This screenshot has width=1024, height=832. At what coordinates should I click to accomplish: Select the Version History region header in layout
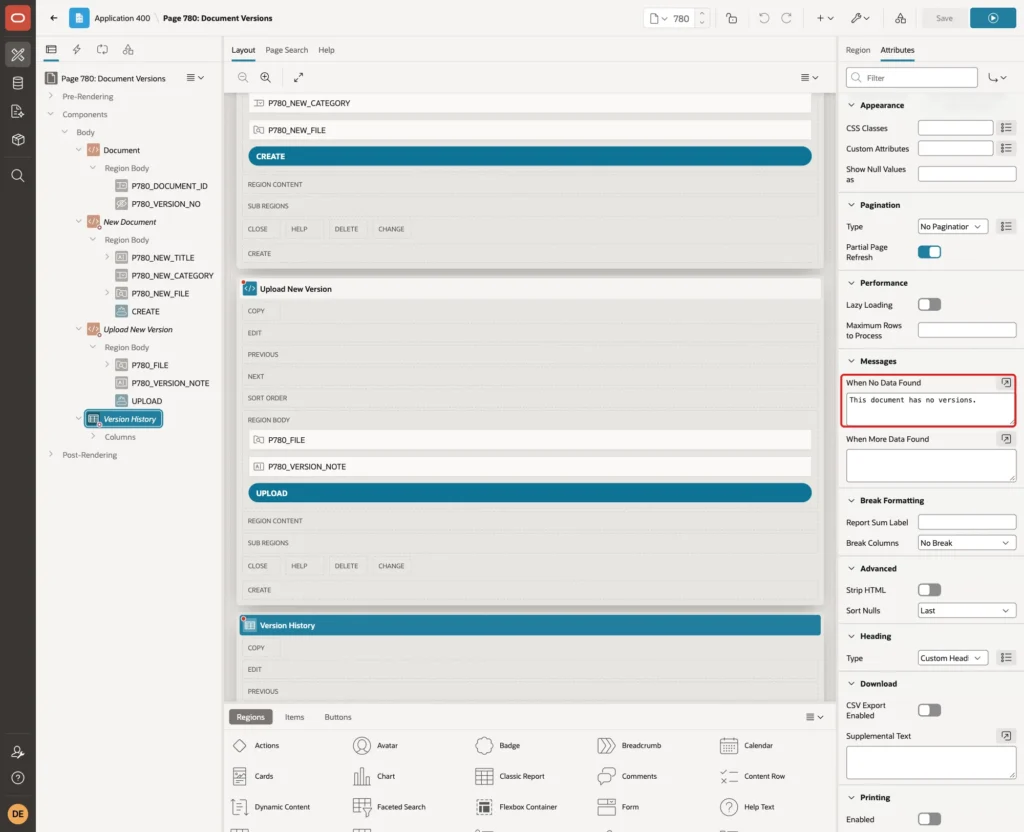[x=530, y=625]
